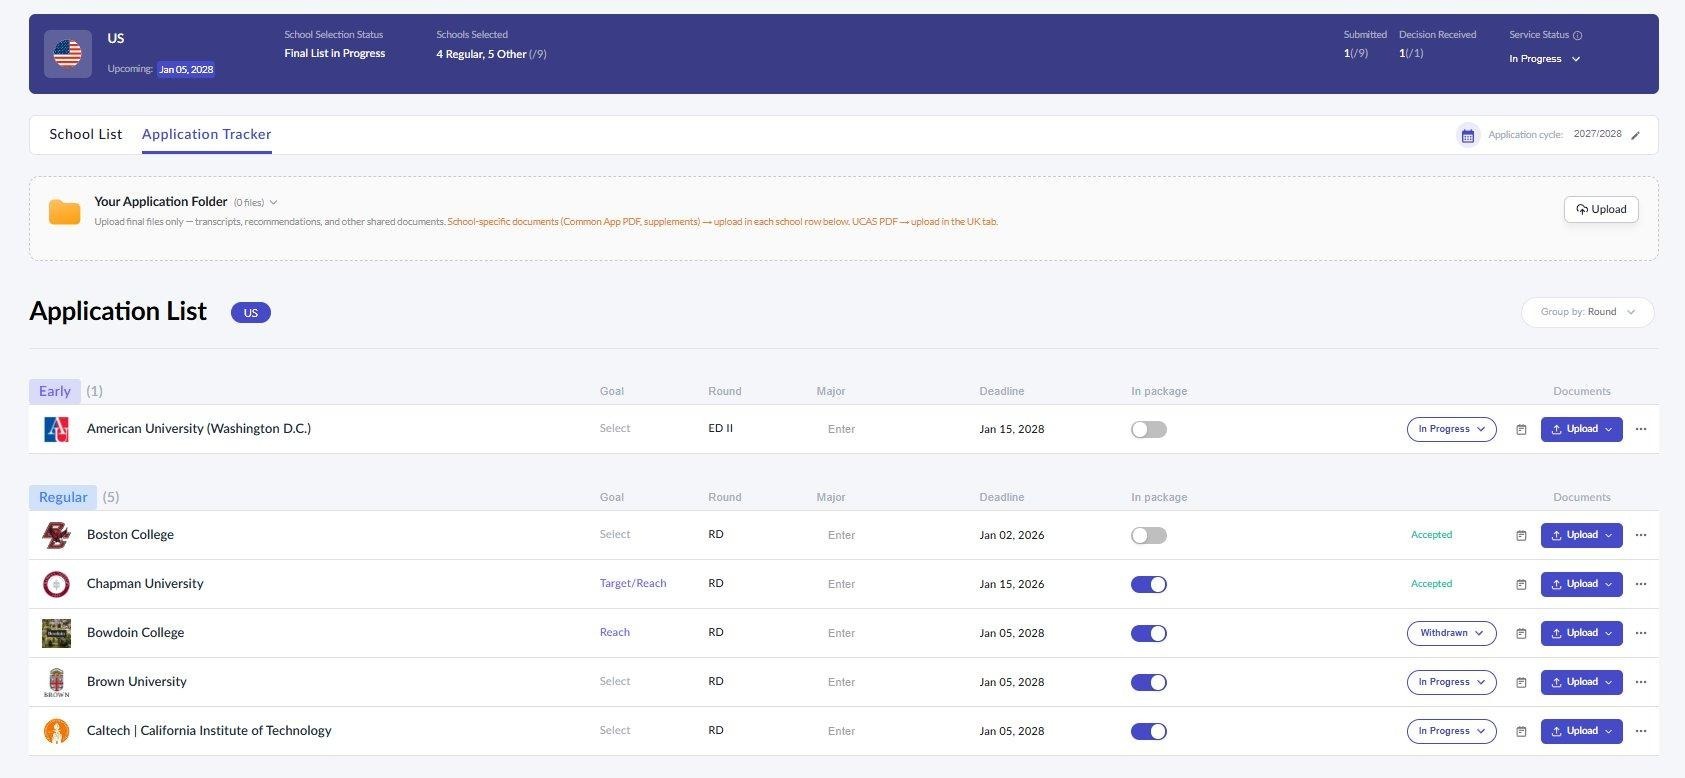Click the US flag icon in header
Viewport: 1685px width, 778px height.
pyautogui.click(x=68, y=53)
